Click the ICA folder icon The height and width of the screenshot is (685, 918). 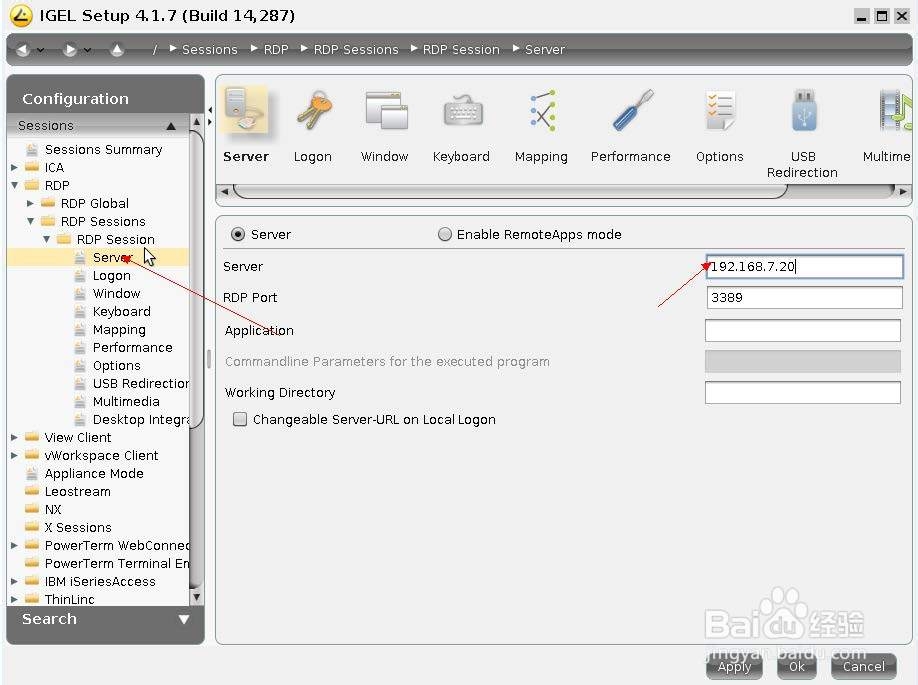coord(32,167)
